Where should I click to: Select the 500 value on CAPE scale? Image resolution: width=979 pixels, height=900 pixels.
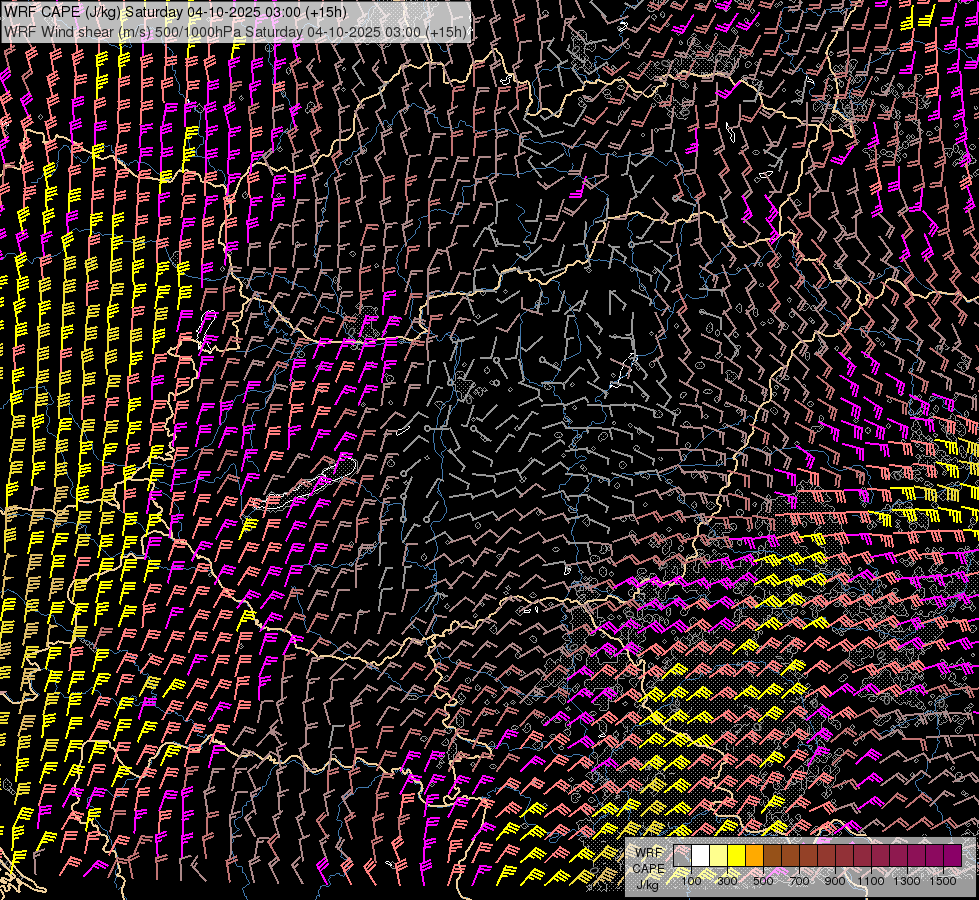click(763, 881)
